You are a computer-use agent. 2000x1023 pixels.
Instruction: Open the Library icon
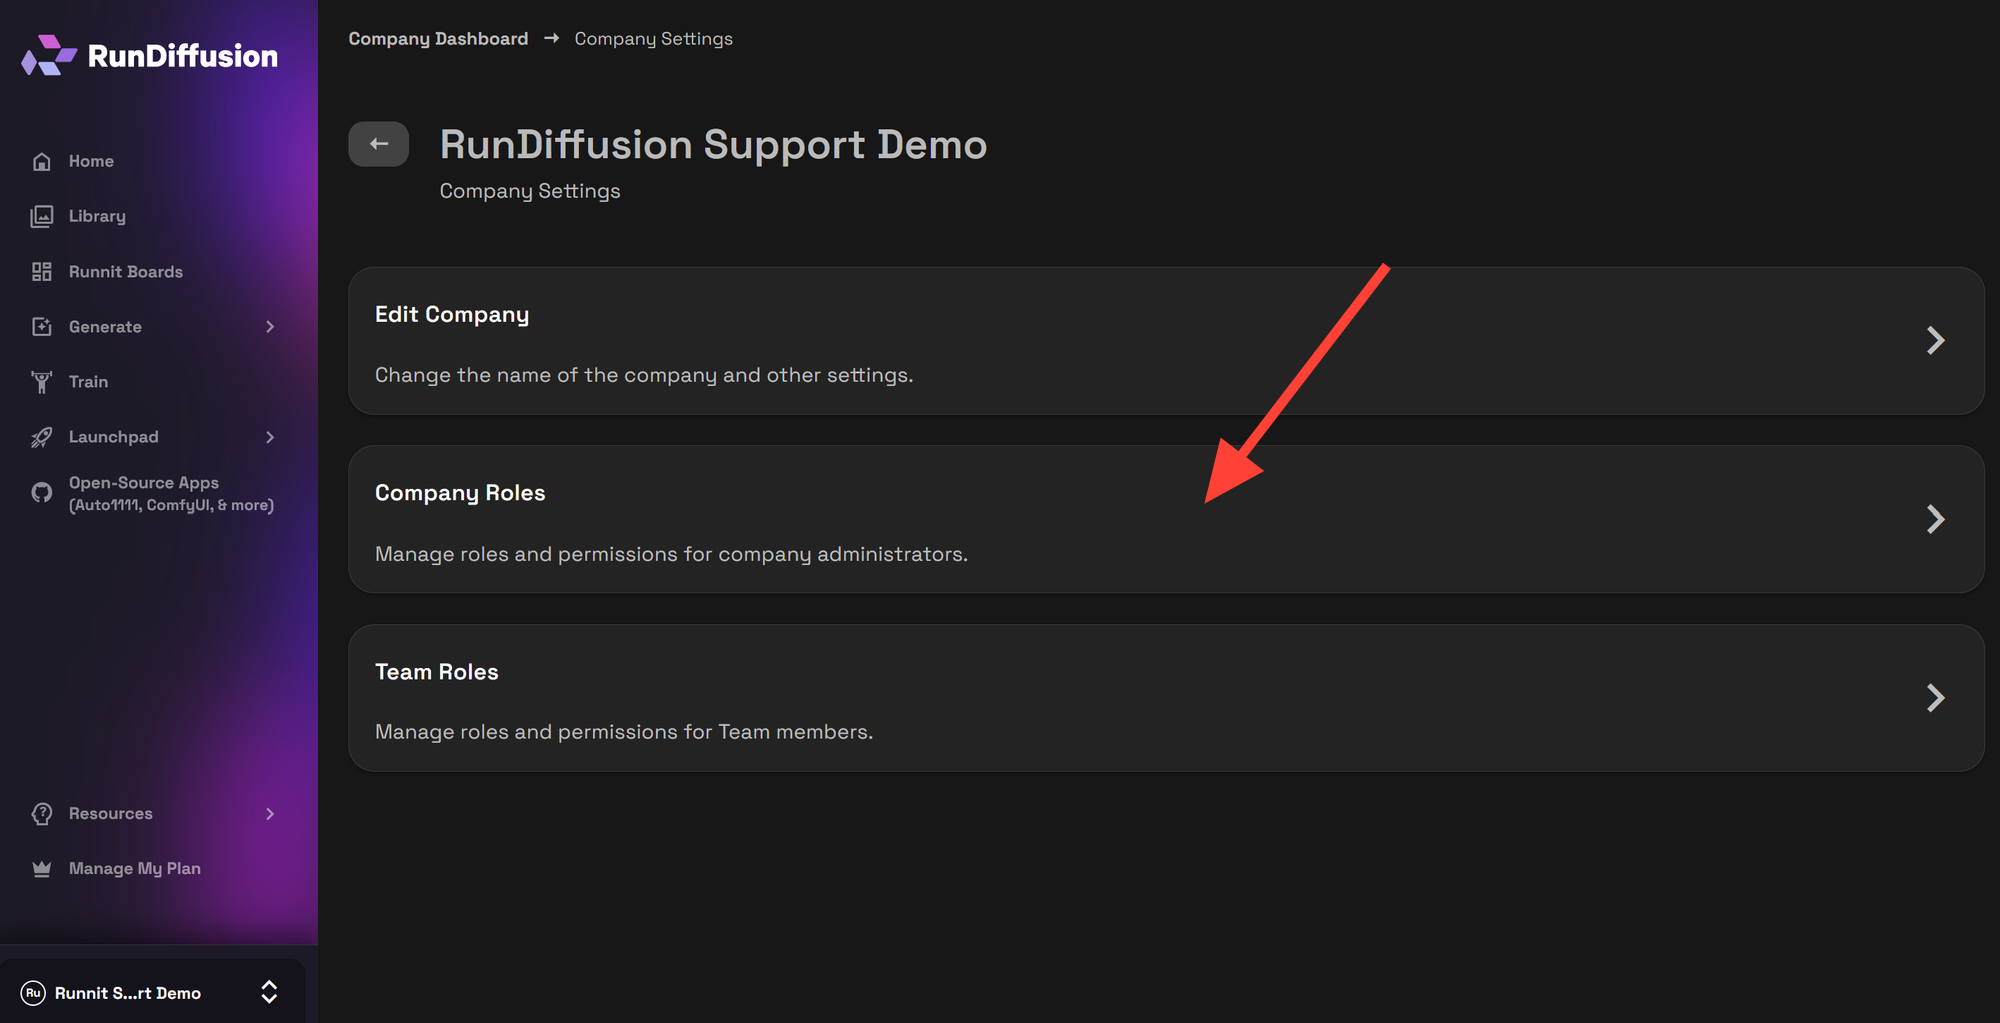(41, 216)
